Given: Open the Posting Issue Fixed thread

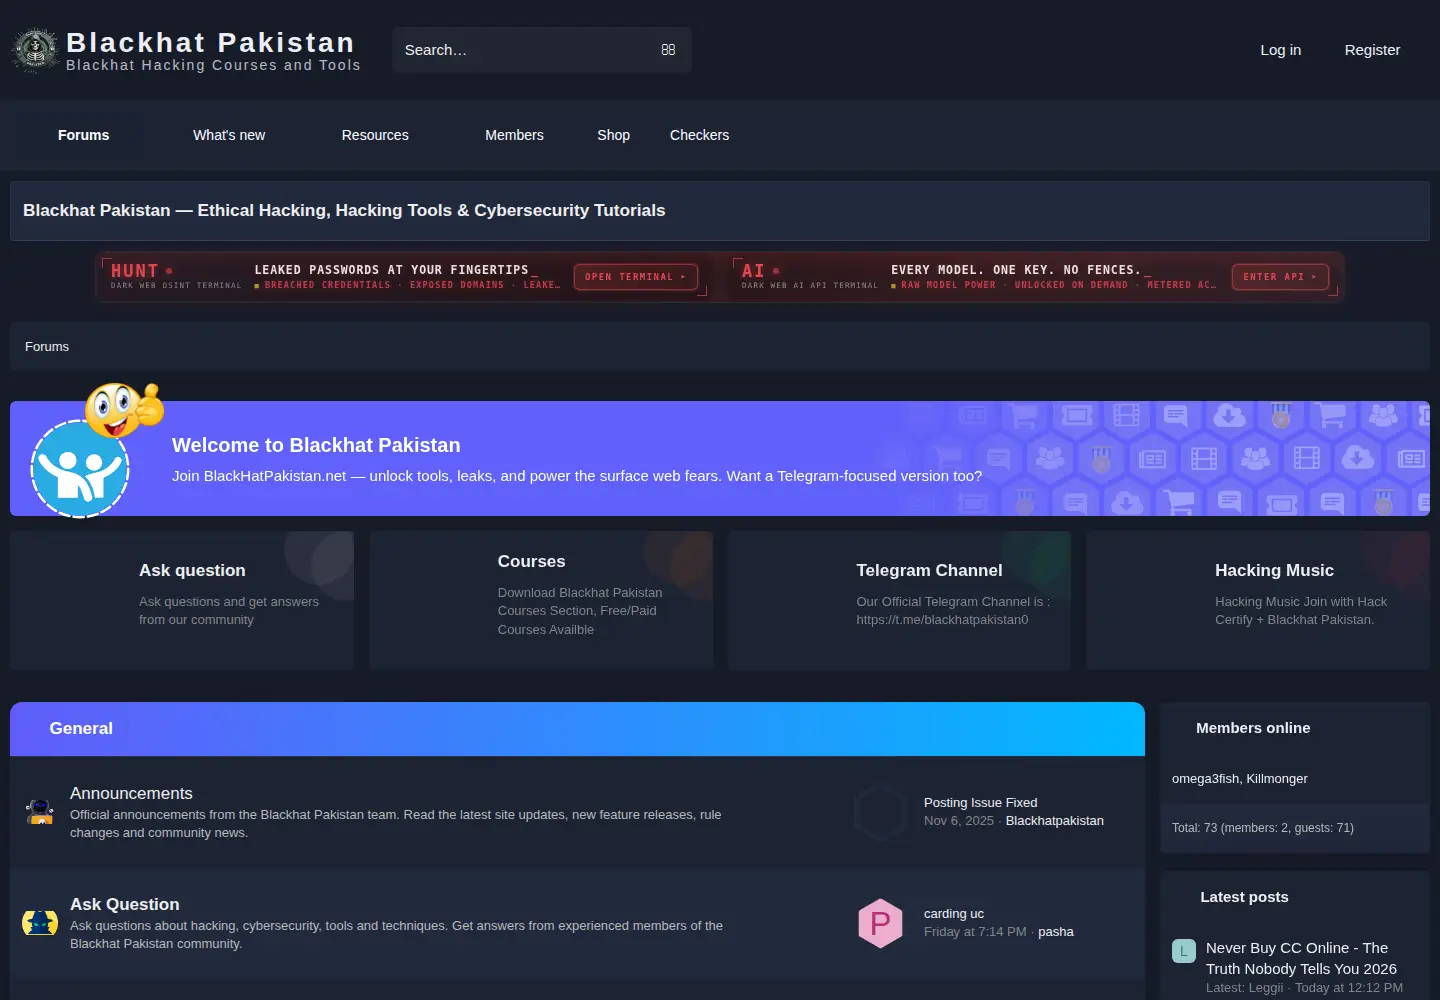Looking at the screenshot, I should pyautogui.click(x=980, y=803).
